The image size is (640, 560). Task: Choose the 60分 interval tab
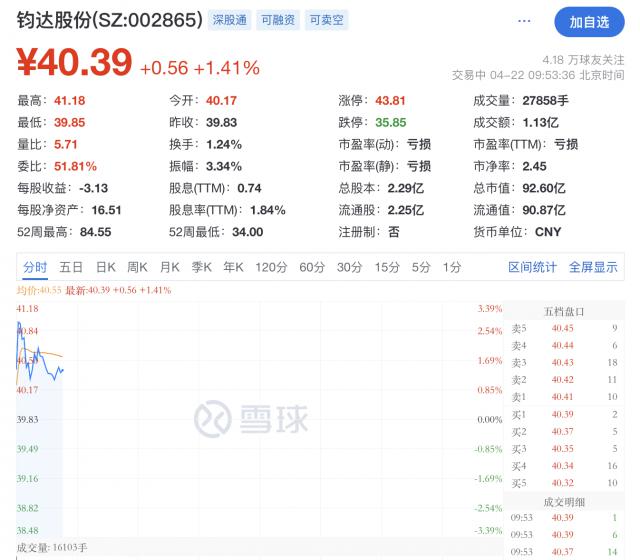pyautogui.click(x=312, y=267)
